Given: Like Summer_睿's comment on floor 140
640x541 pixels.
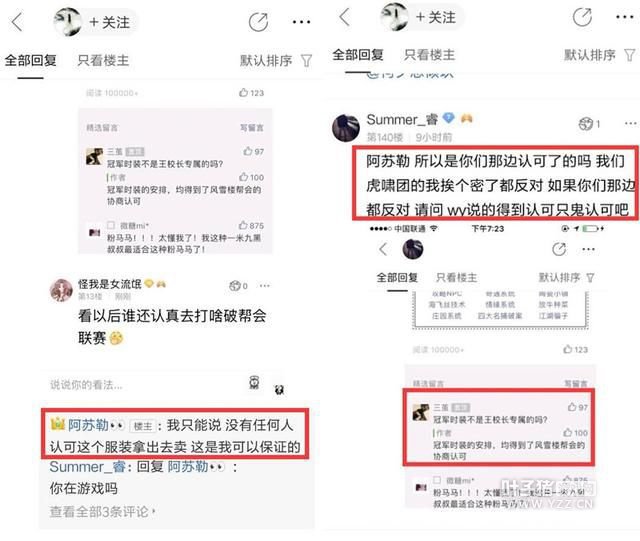Looking at the screenshot, I should (x=590, y=124).
